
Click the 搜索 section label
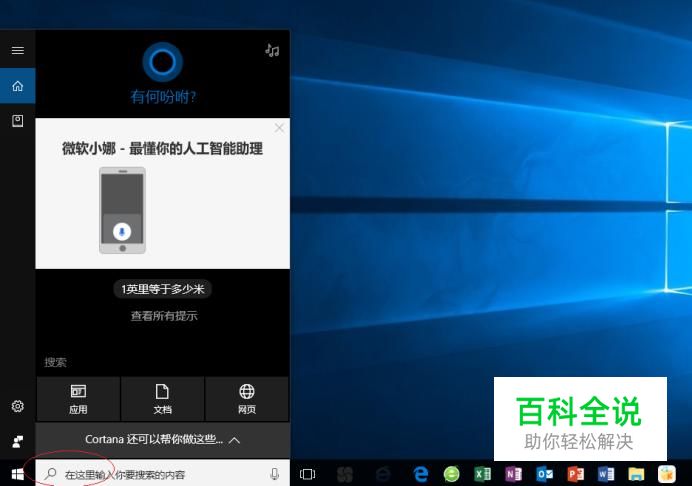(55, 362)
